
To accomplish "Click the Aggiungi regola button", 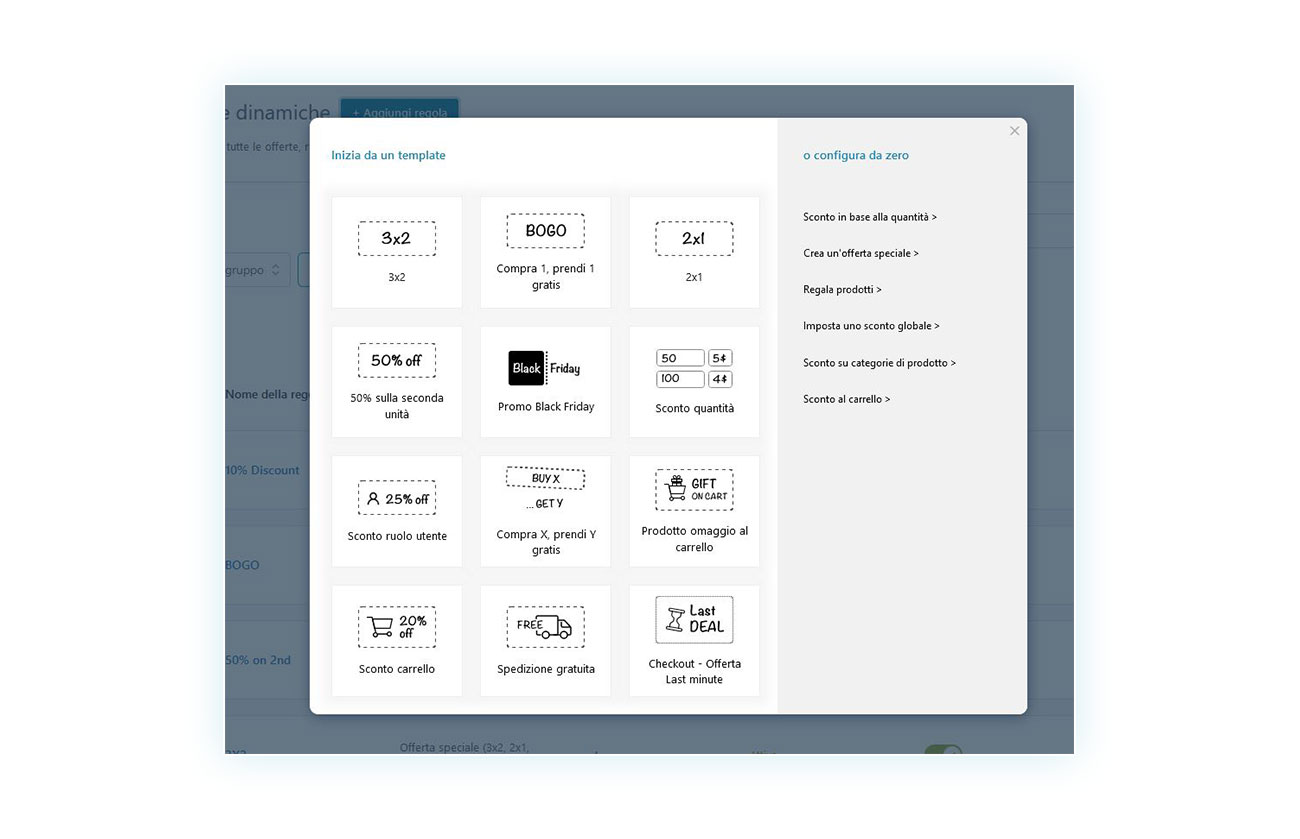I will (399, 112).
